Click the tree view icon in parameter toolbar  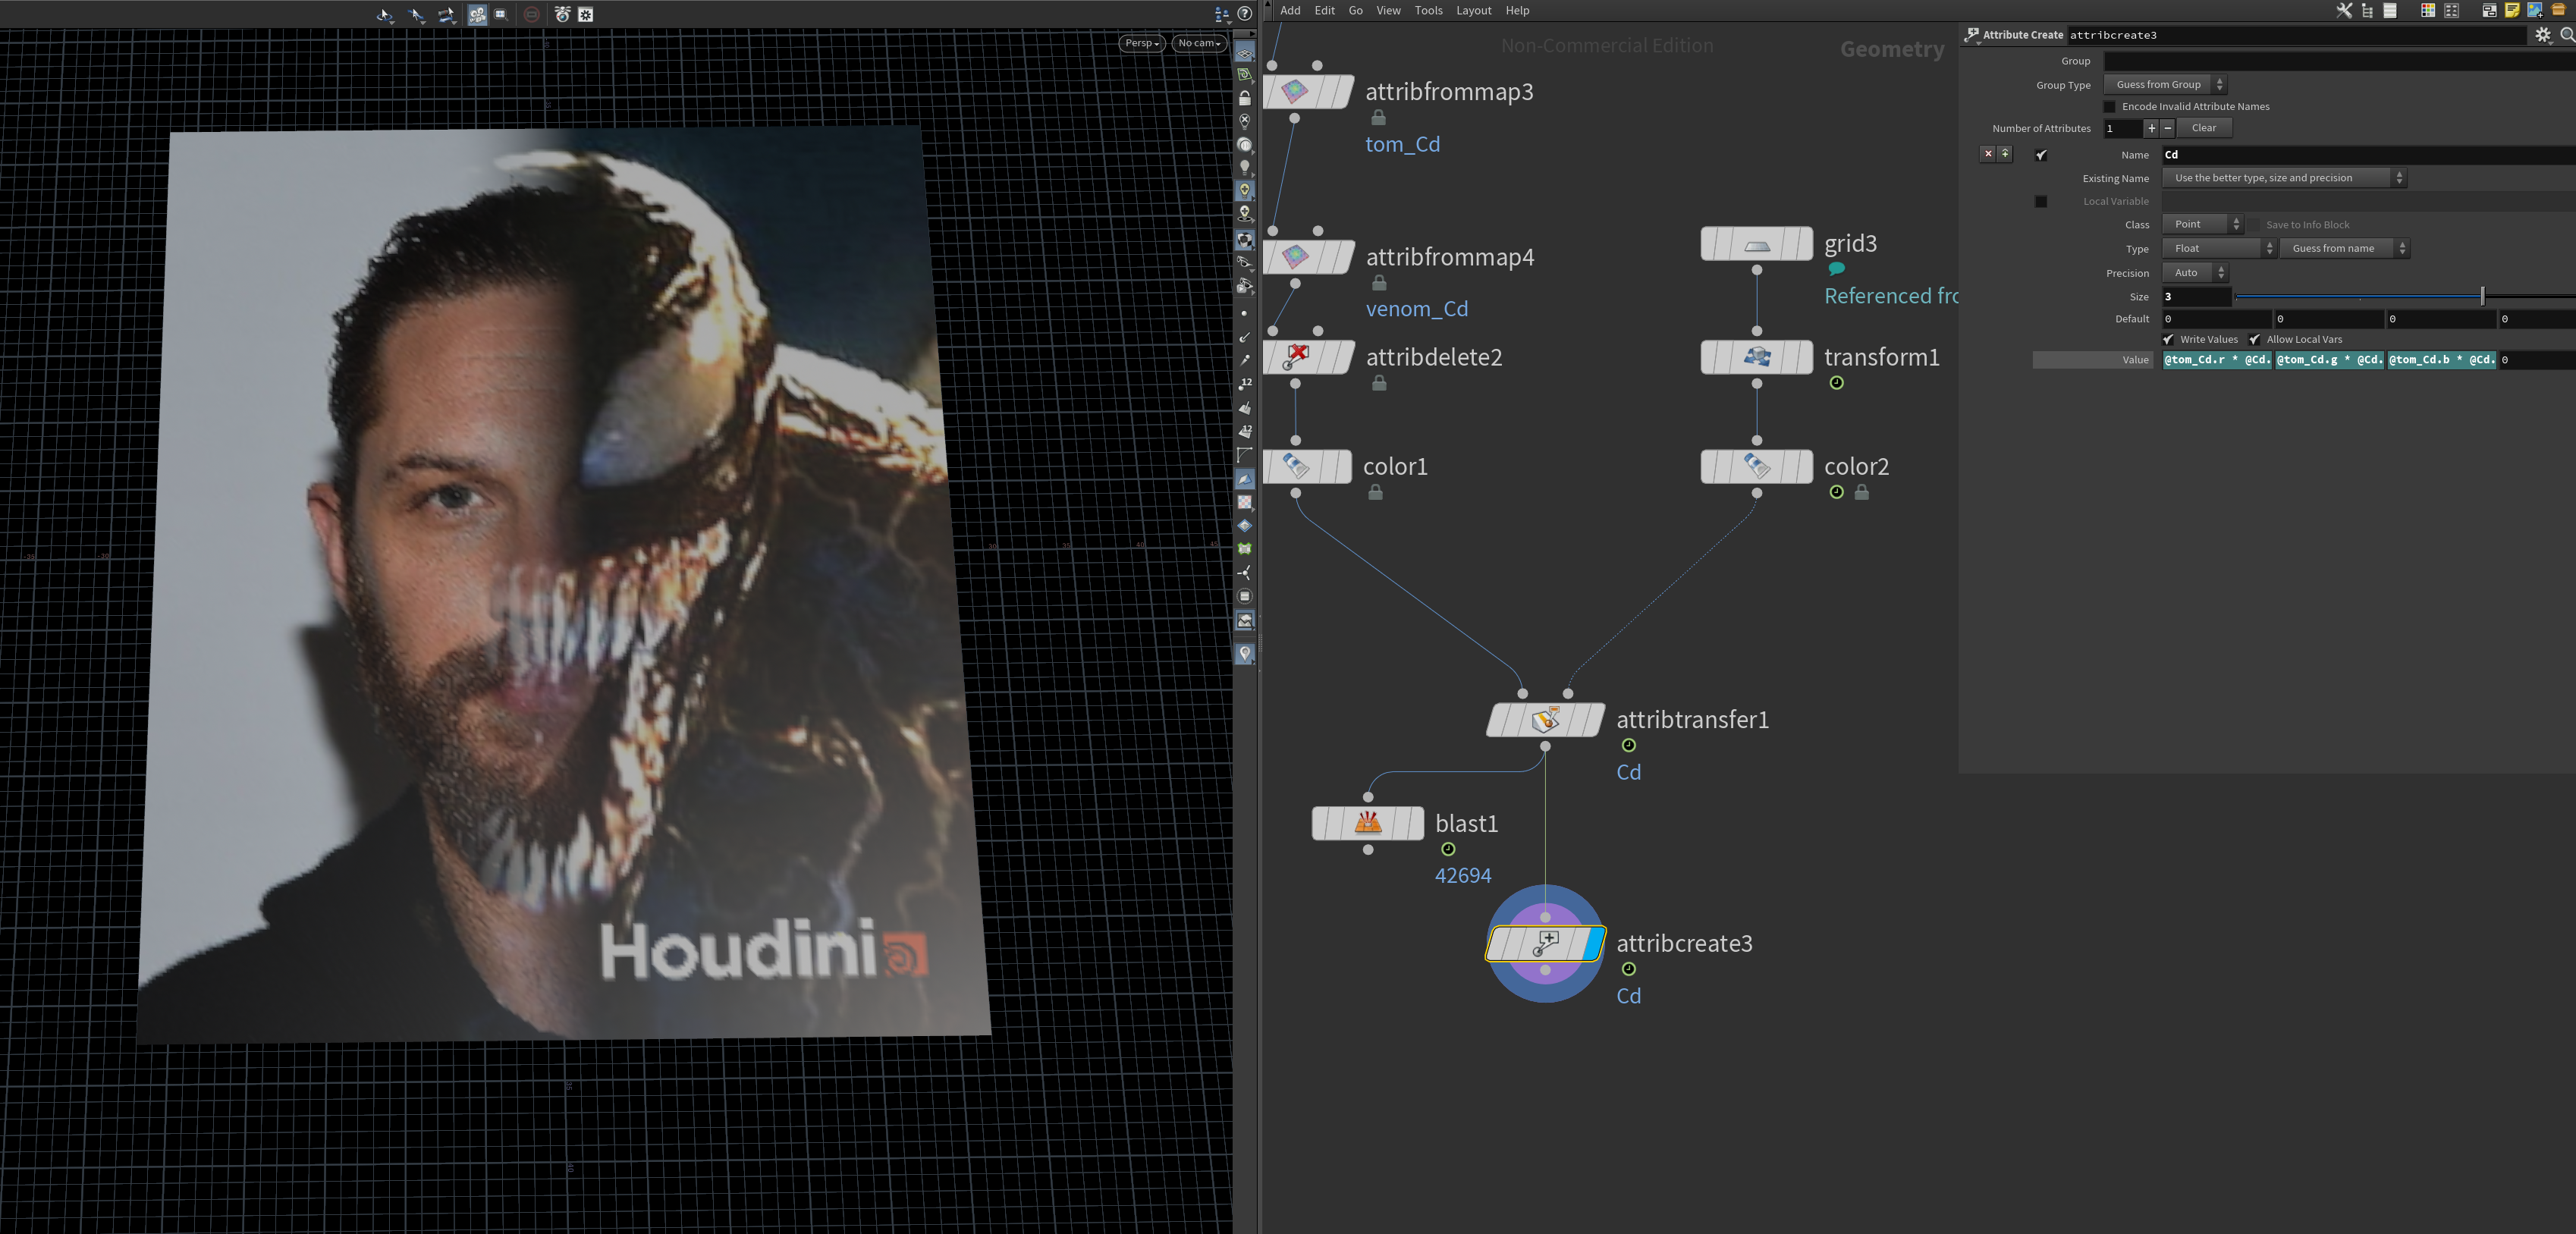click(x=2367, y=10)
